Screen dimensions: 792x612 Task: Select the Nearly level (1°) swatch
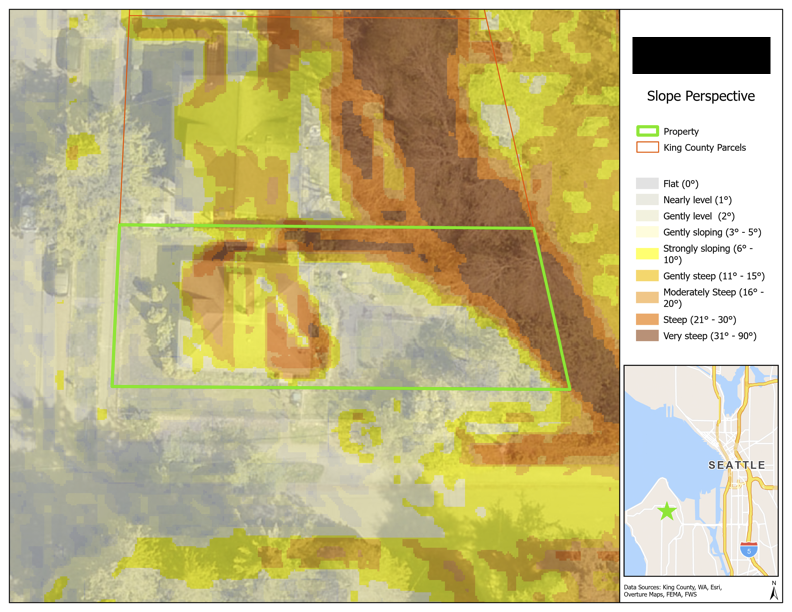647,200
